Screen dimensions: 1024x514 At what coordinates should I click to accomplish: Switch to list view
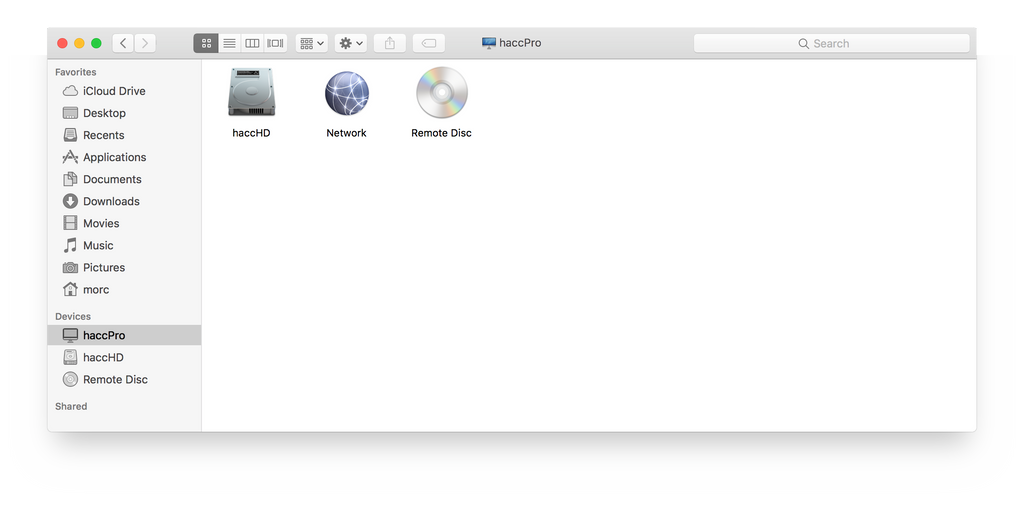(229, 43)
